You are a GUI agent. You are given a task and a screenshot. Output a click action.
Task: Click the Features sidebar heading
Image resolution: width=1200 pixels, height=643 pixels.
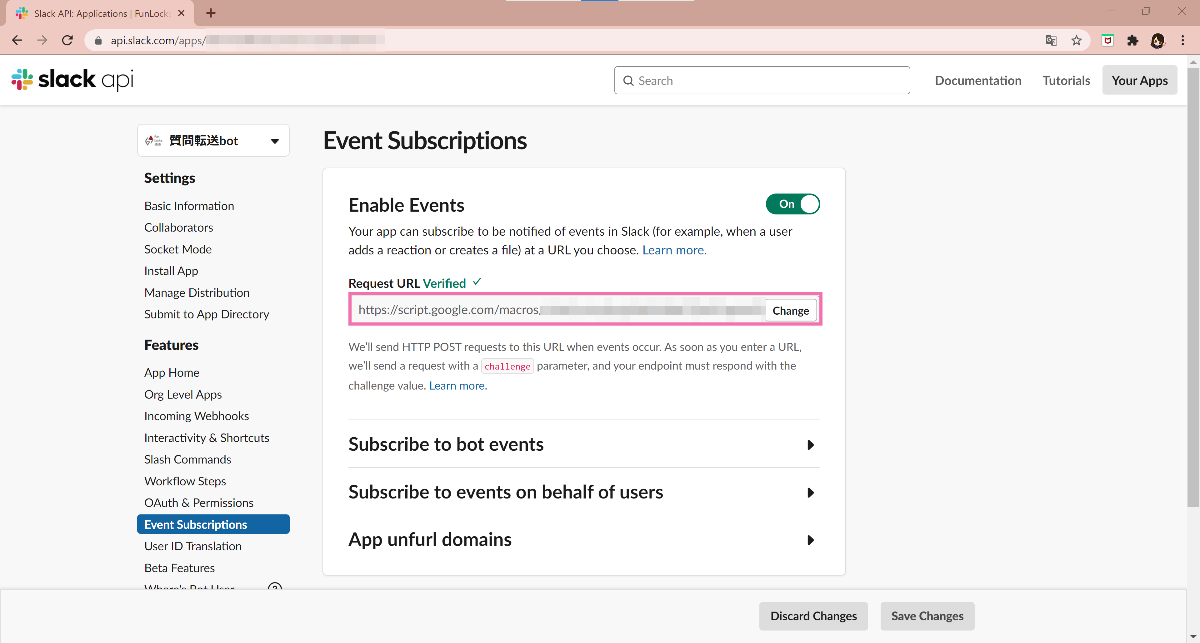pos(171,345)
